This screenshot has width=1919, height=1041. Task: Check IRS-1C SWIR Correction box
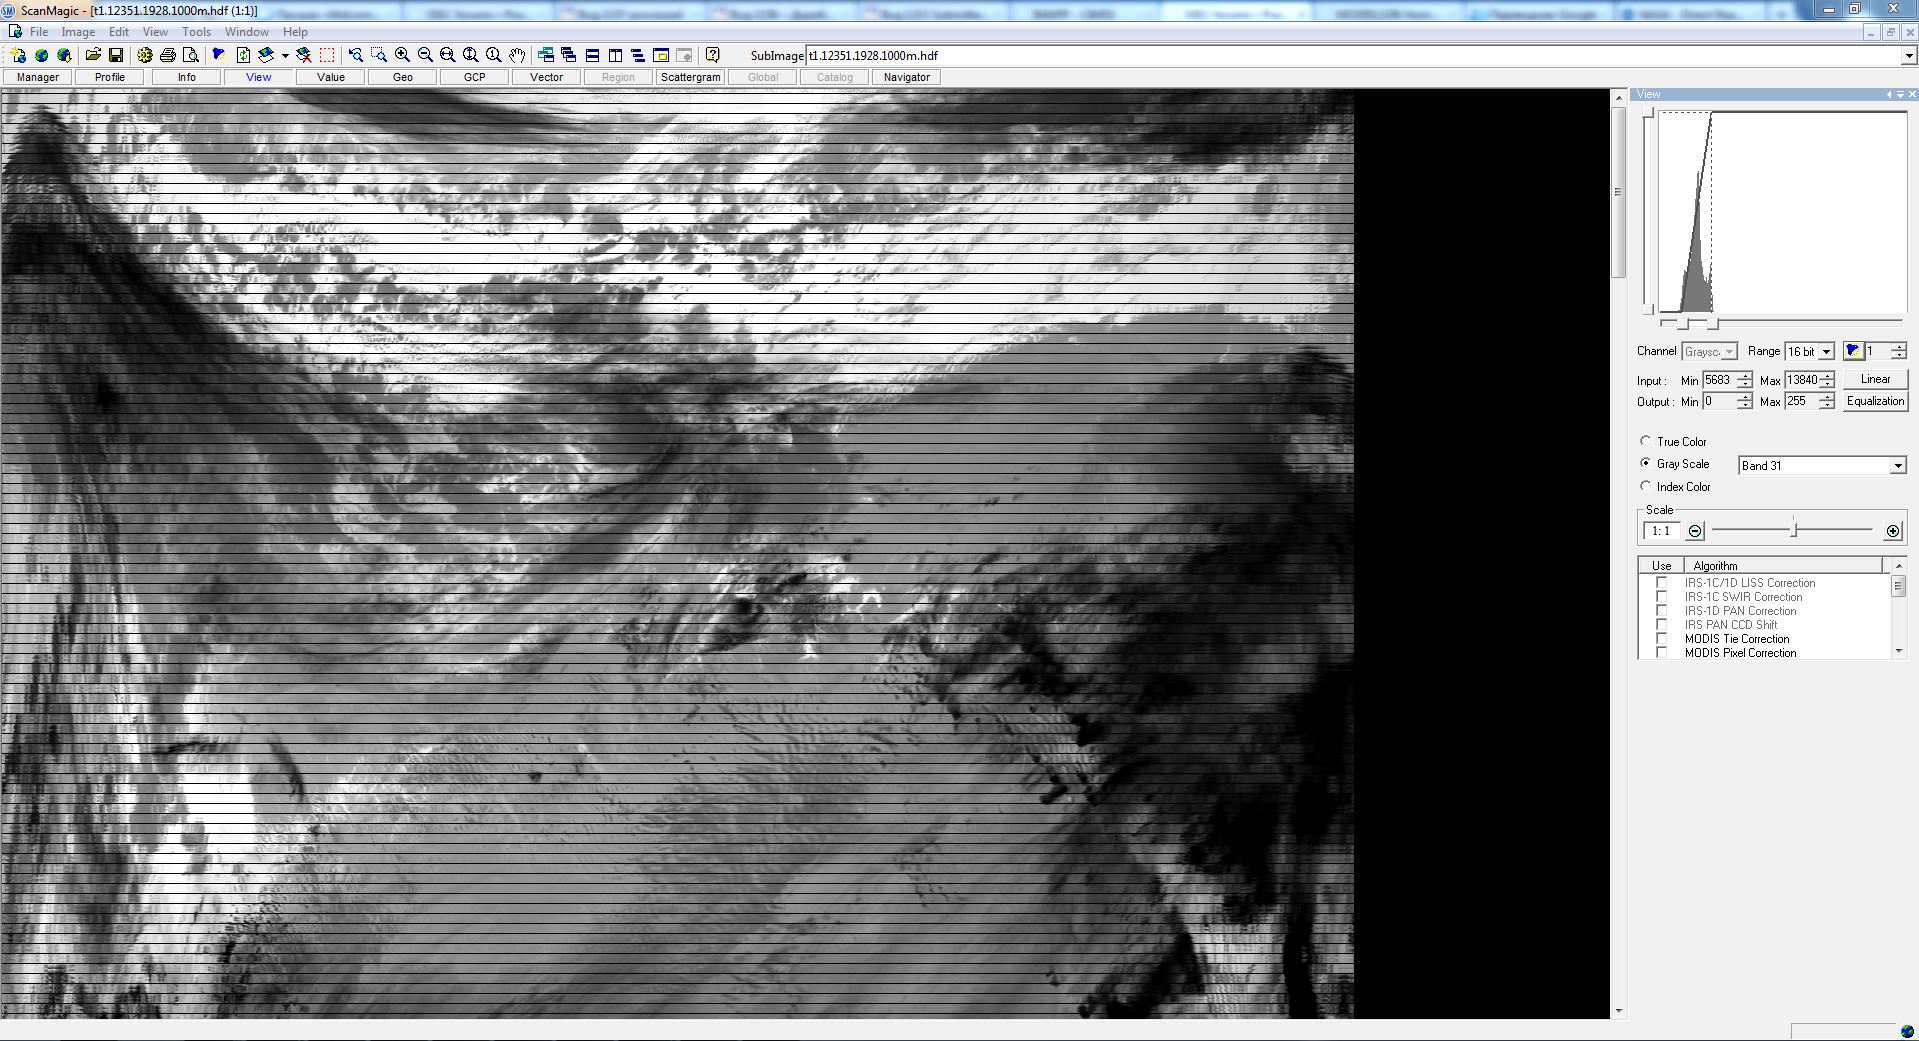click(x=1662, y=597)
